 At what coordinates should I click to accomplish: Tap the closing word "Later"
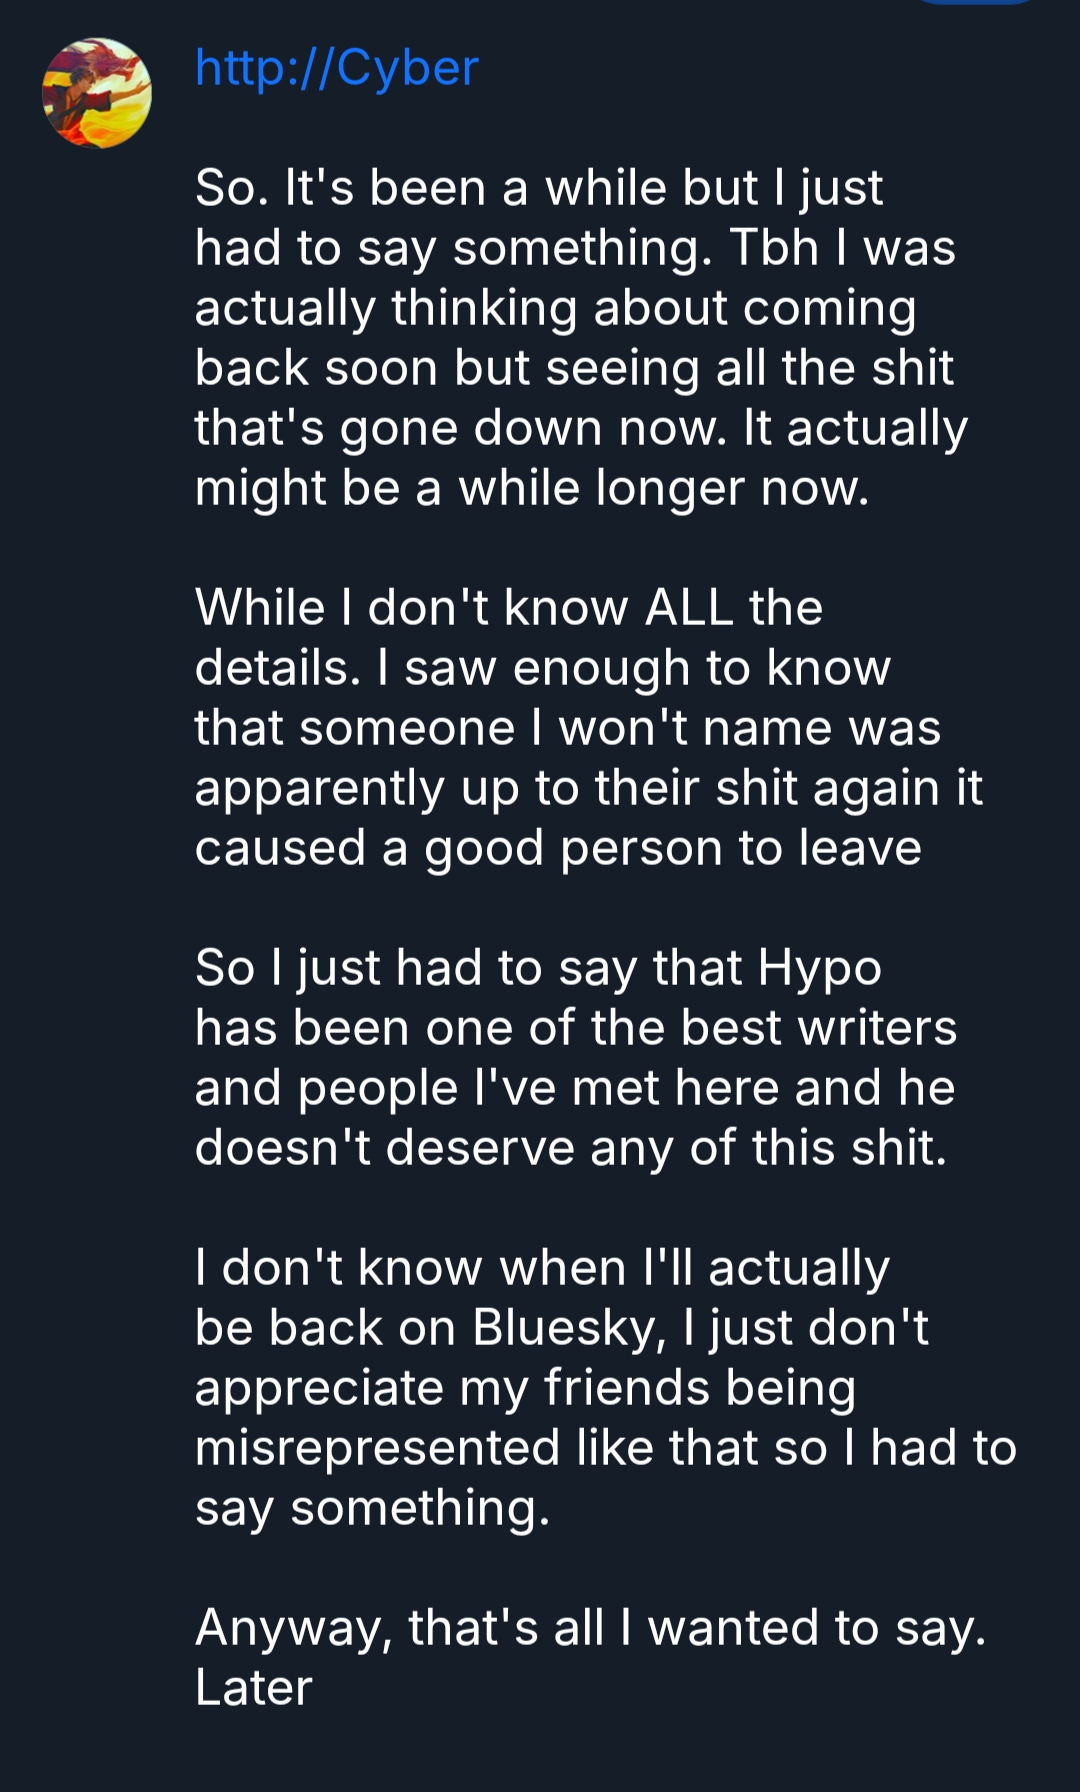254,1688
